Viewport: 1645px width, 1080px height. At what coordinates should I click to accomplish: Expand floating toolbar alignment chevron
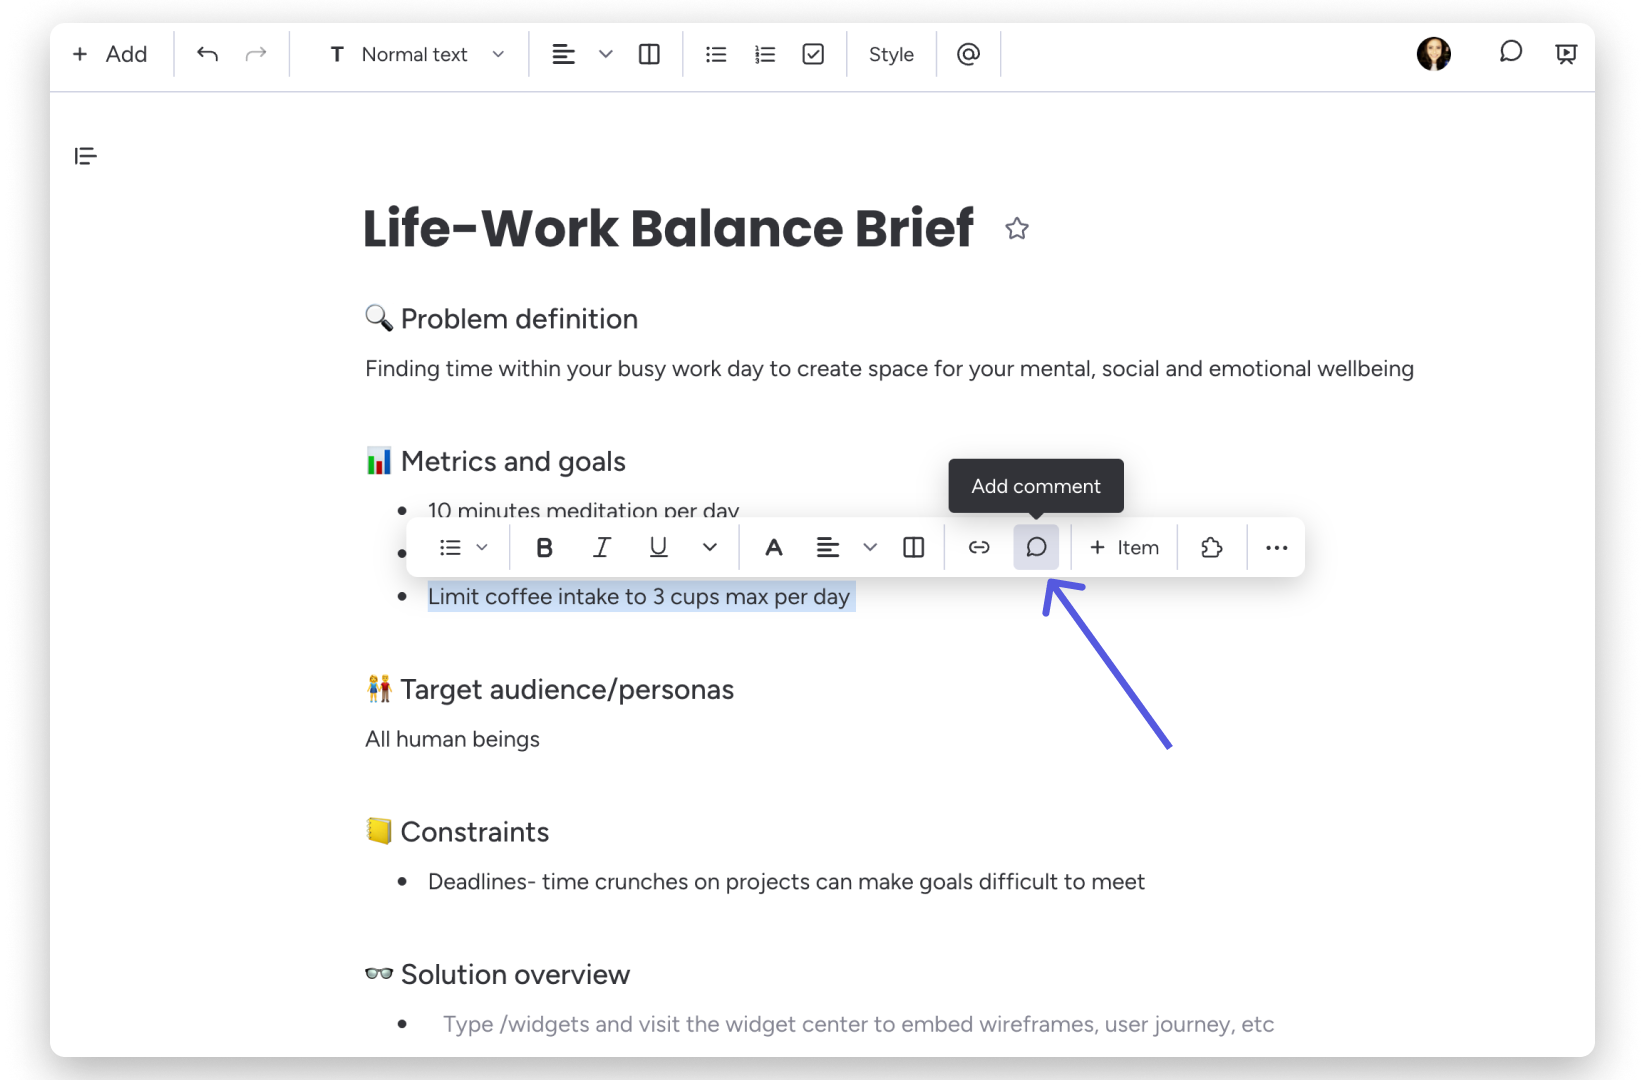[x=870, y=547]
